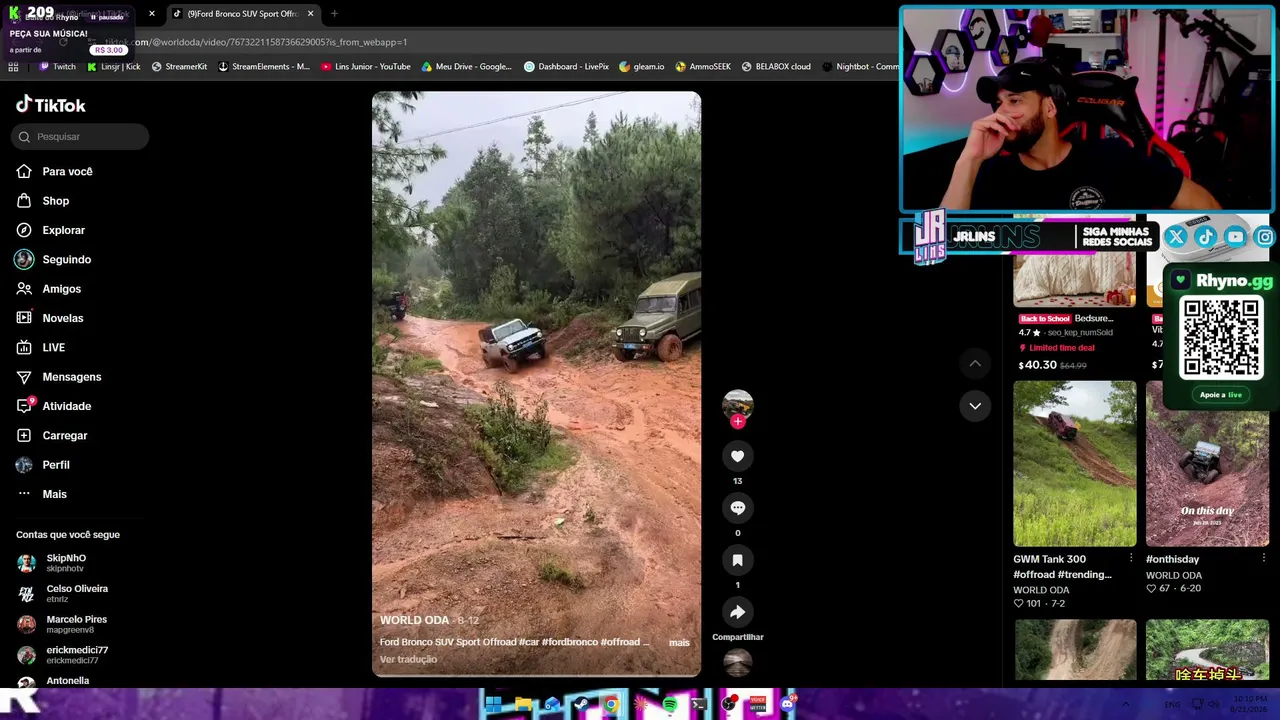Open the spinning music disc sound icon
The height and width of the screenshot is (720, 1280).
pyautogui.click(x=738, y=662)
